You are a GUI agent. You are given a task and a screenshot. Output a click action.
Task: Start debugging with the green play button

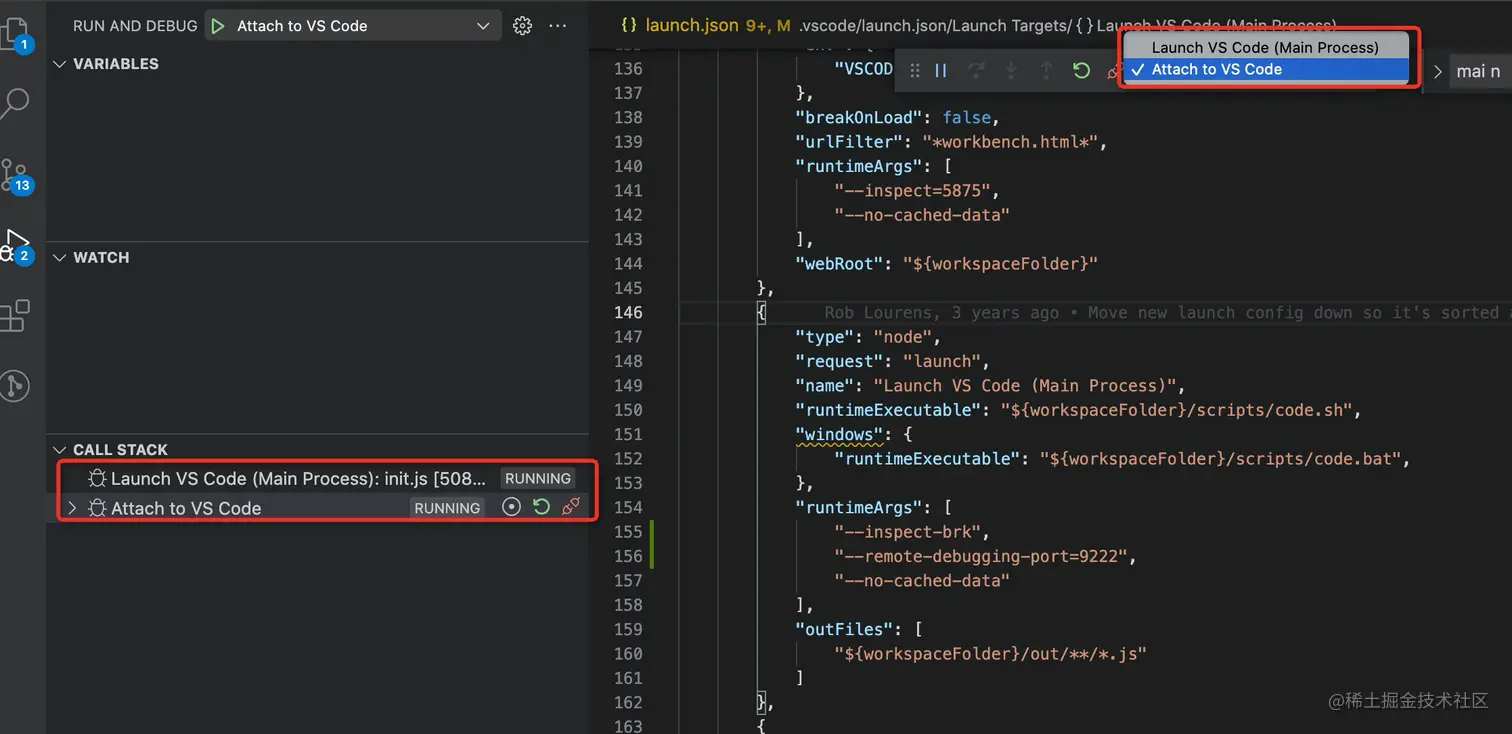coord(218,26)
